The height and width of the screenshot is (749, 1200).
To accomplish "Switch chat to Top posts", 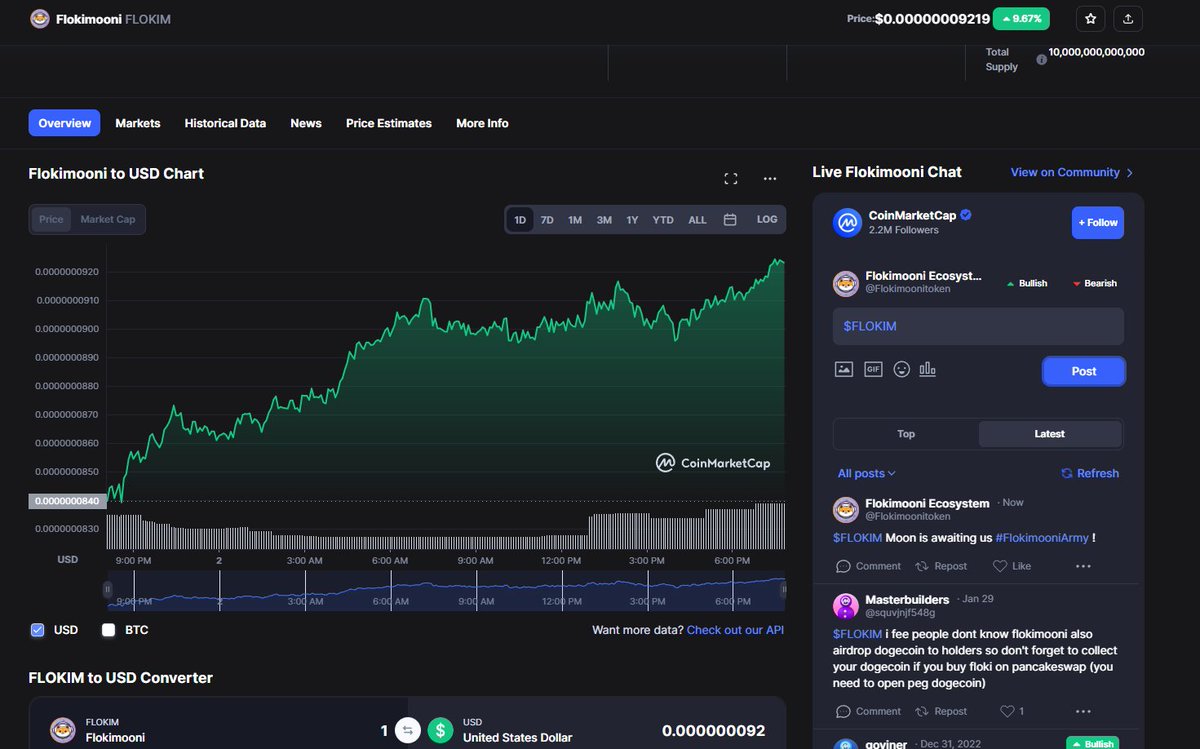I will [x=906, y=434].
